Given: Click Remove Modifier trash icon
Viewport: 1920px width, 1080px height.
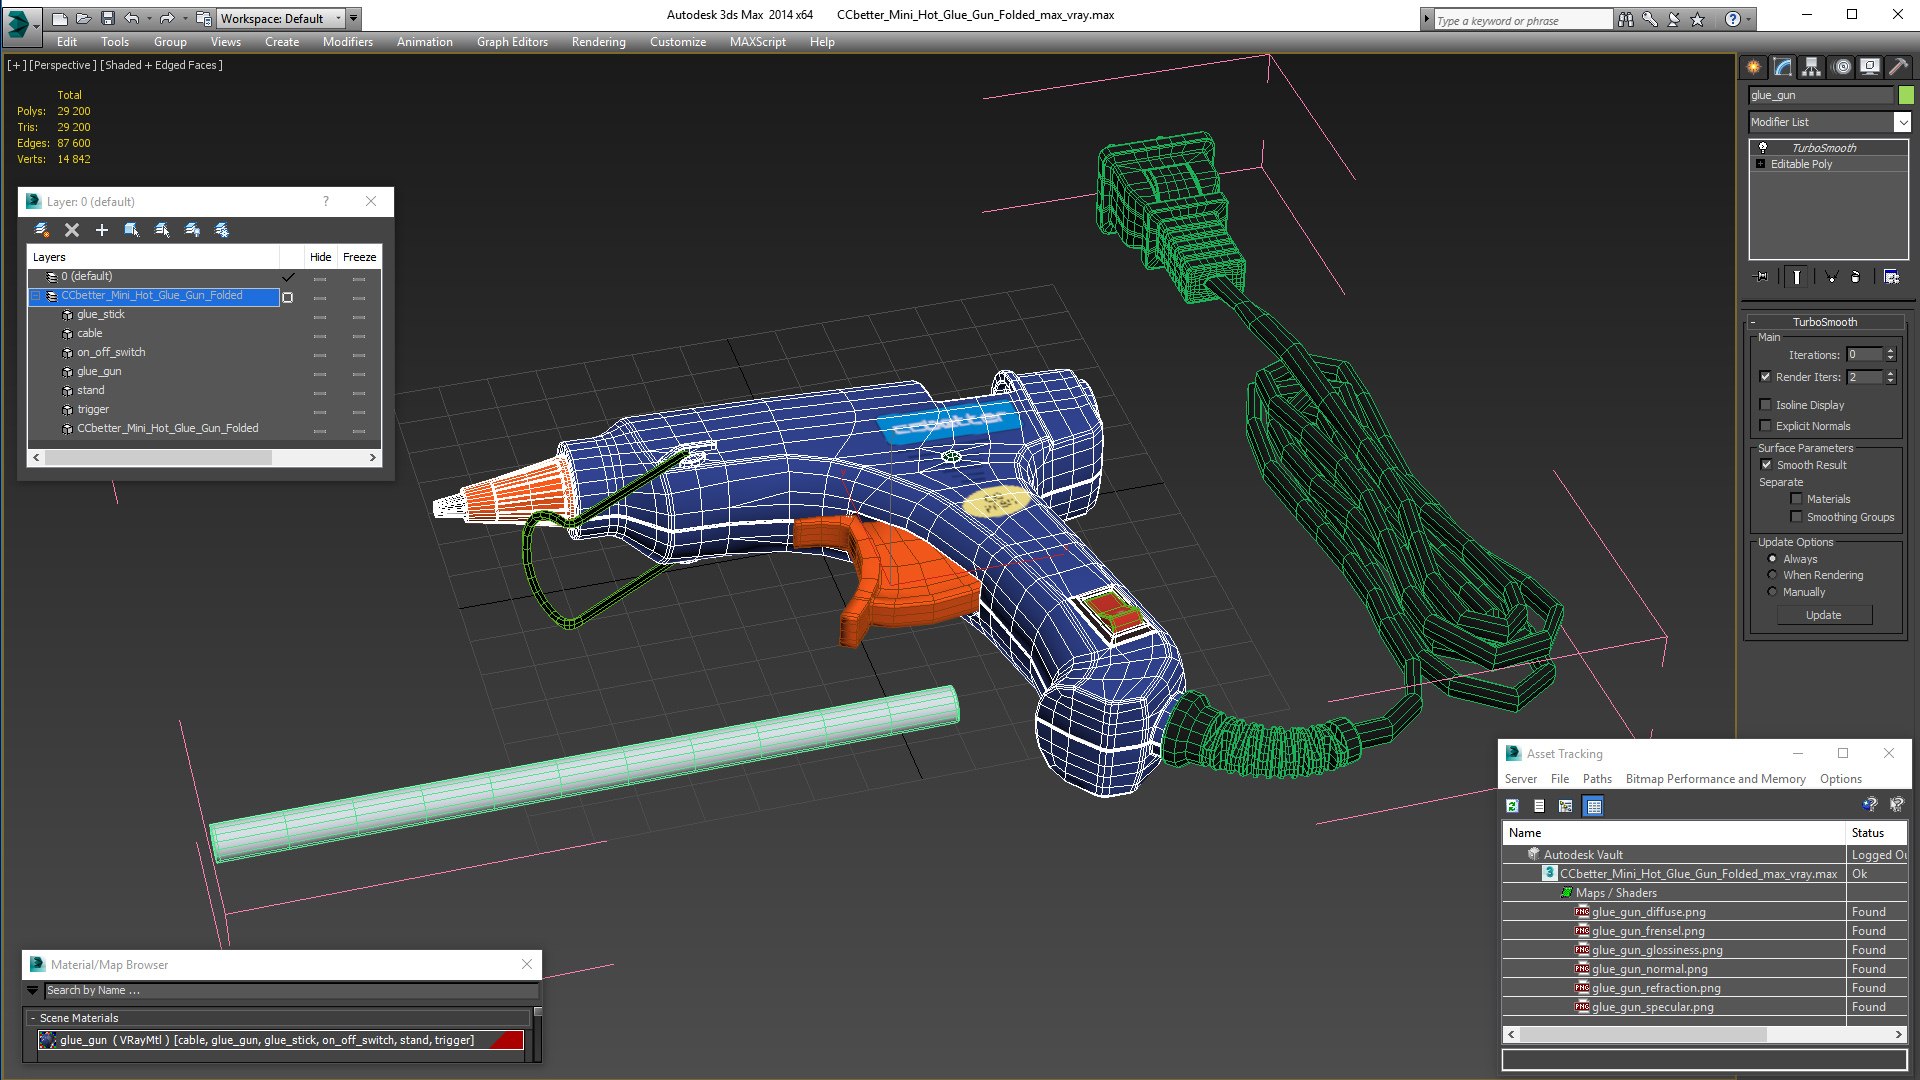Looking at the screenshot, I should (x=1856, y=277).
